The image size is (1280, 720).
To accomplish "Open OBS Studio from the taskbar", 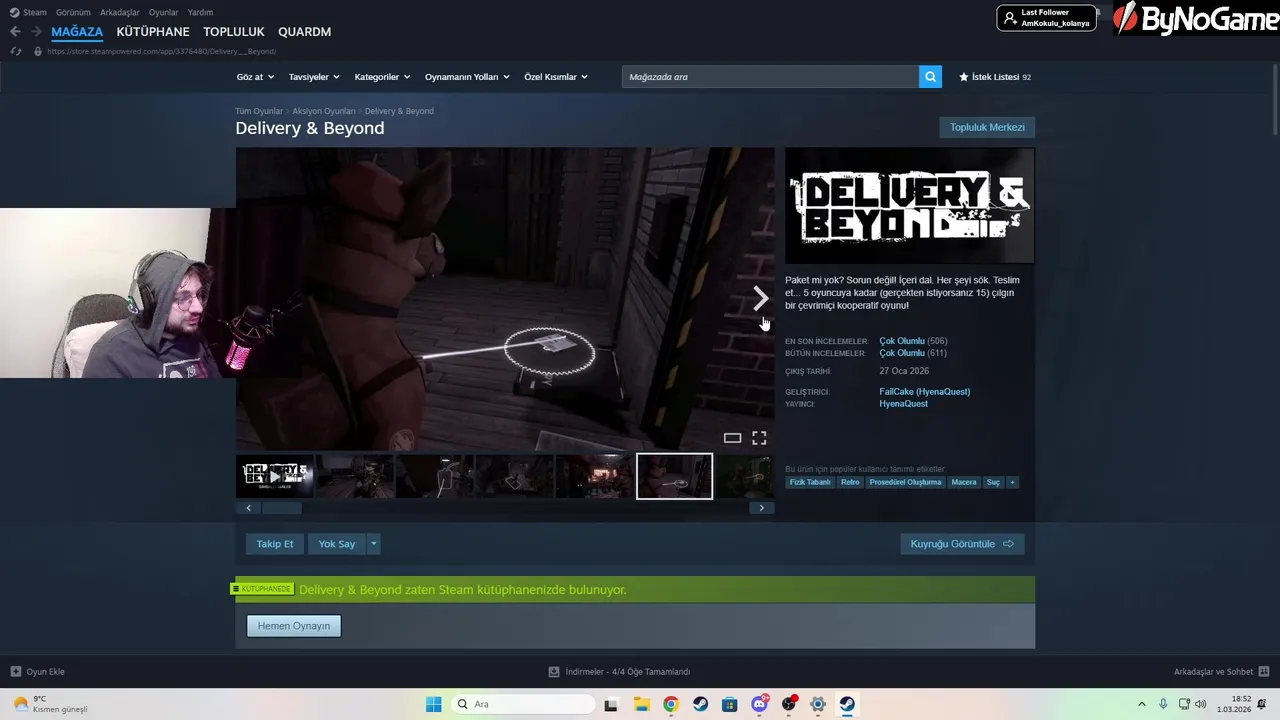I will coord(789,704).
